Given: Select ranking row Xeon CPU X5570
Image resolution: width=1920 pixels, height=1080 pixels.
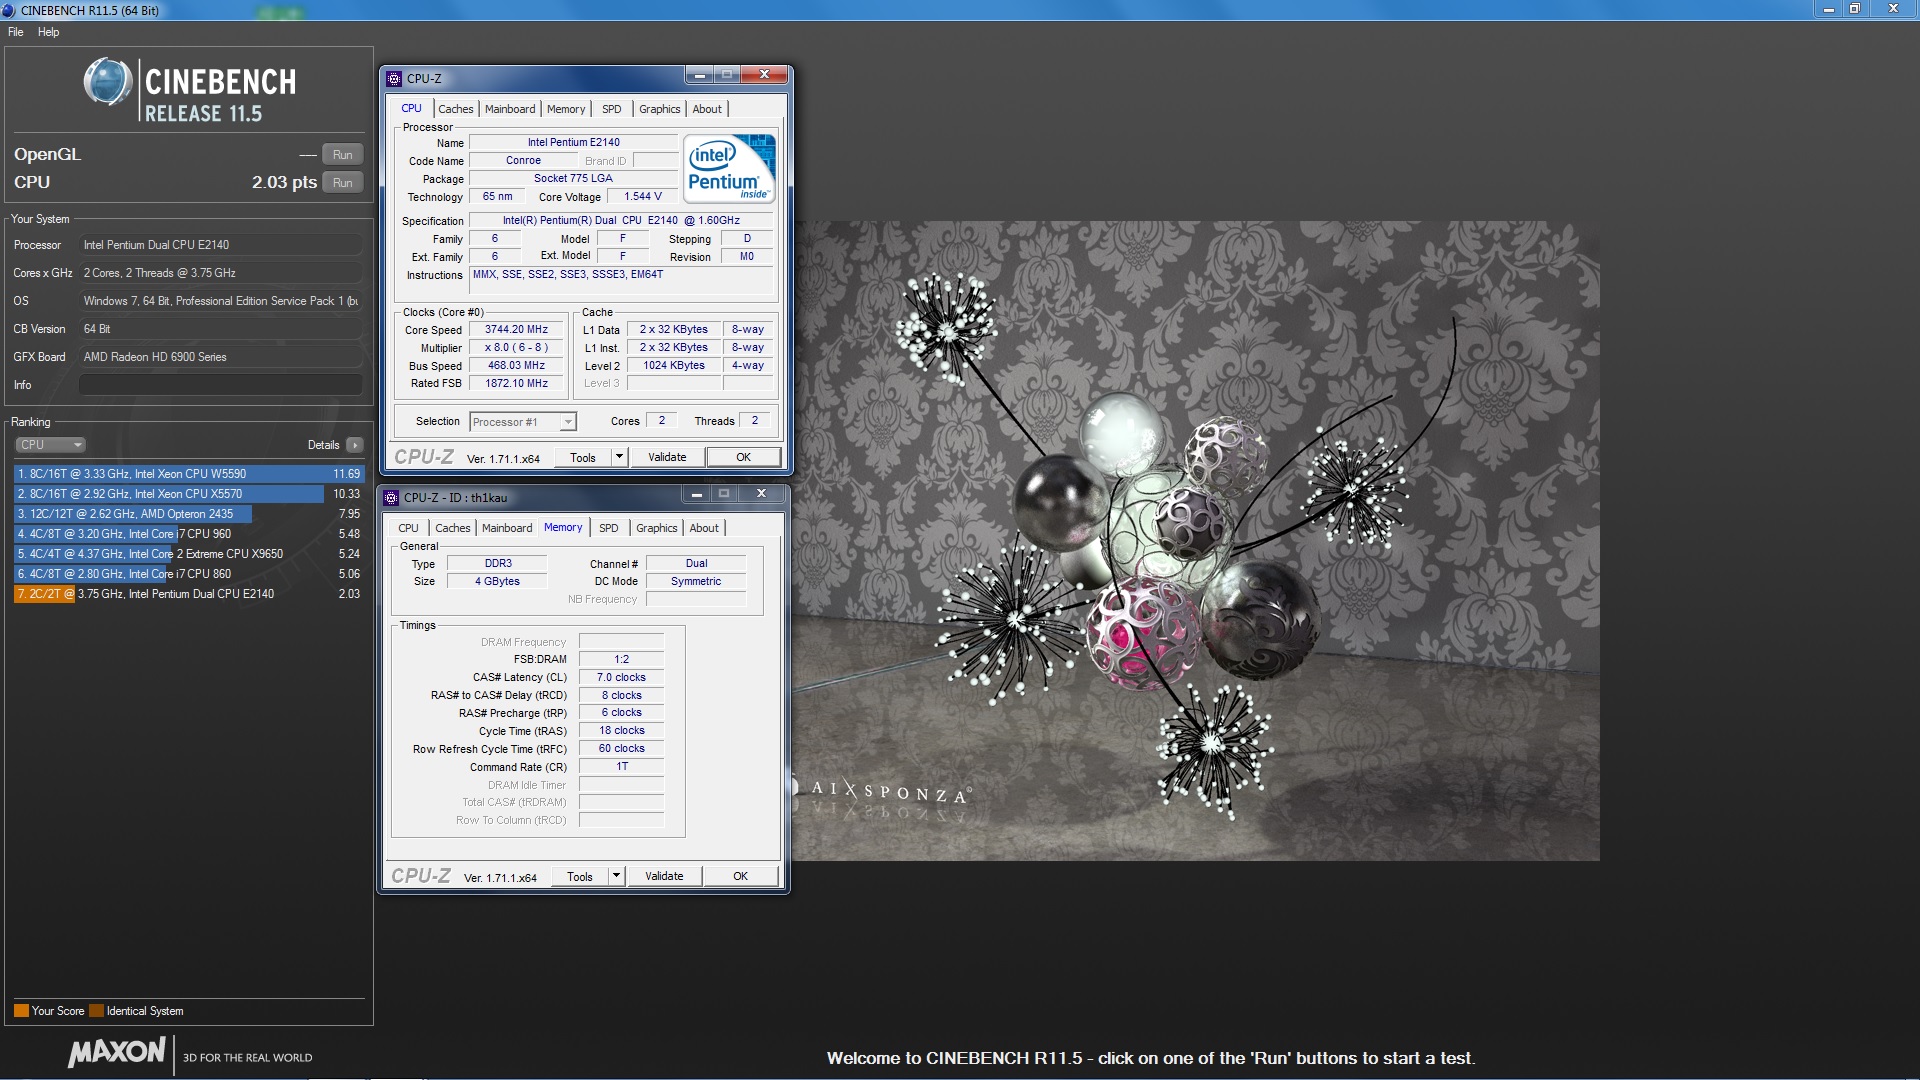Looking at the screenshot, I should (189, 494).
